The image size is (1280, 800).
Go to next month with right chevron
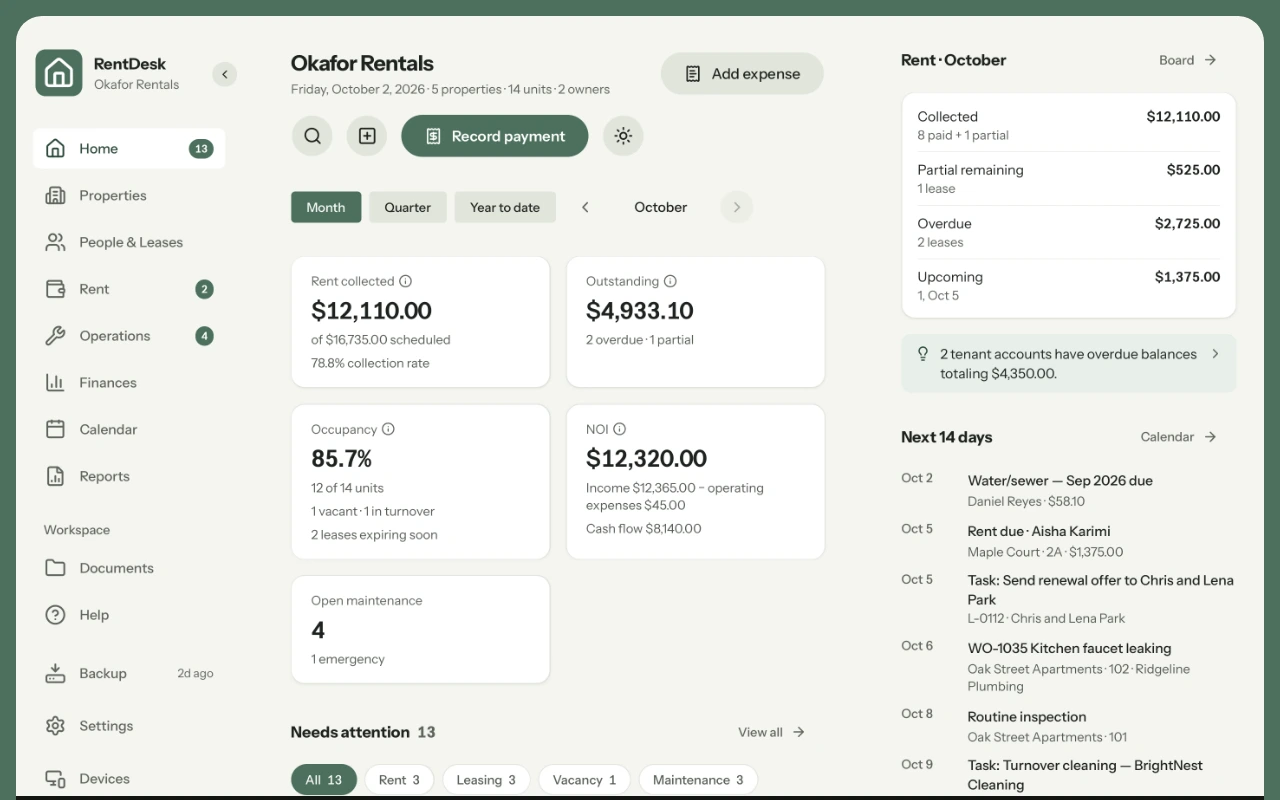click(737, 207)
